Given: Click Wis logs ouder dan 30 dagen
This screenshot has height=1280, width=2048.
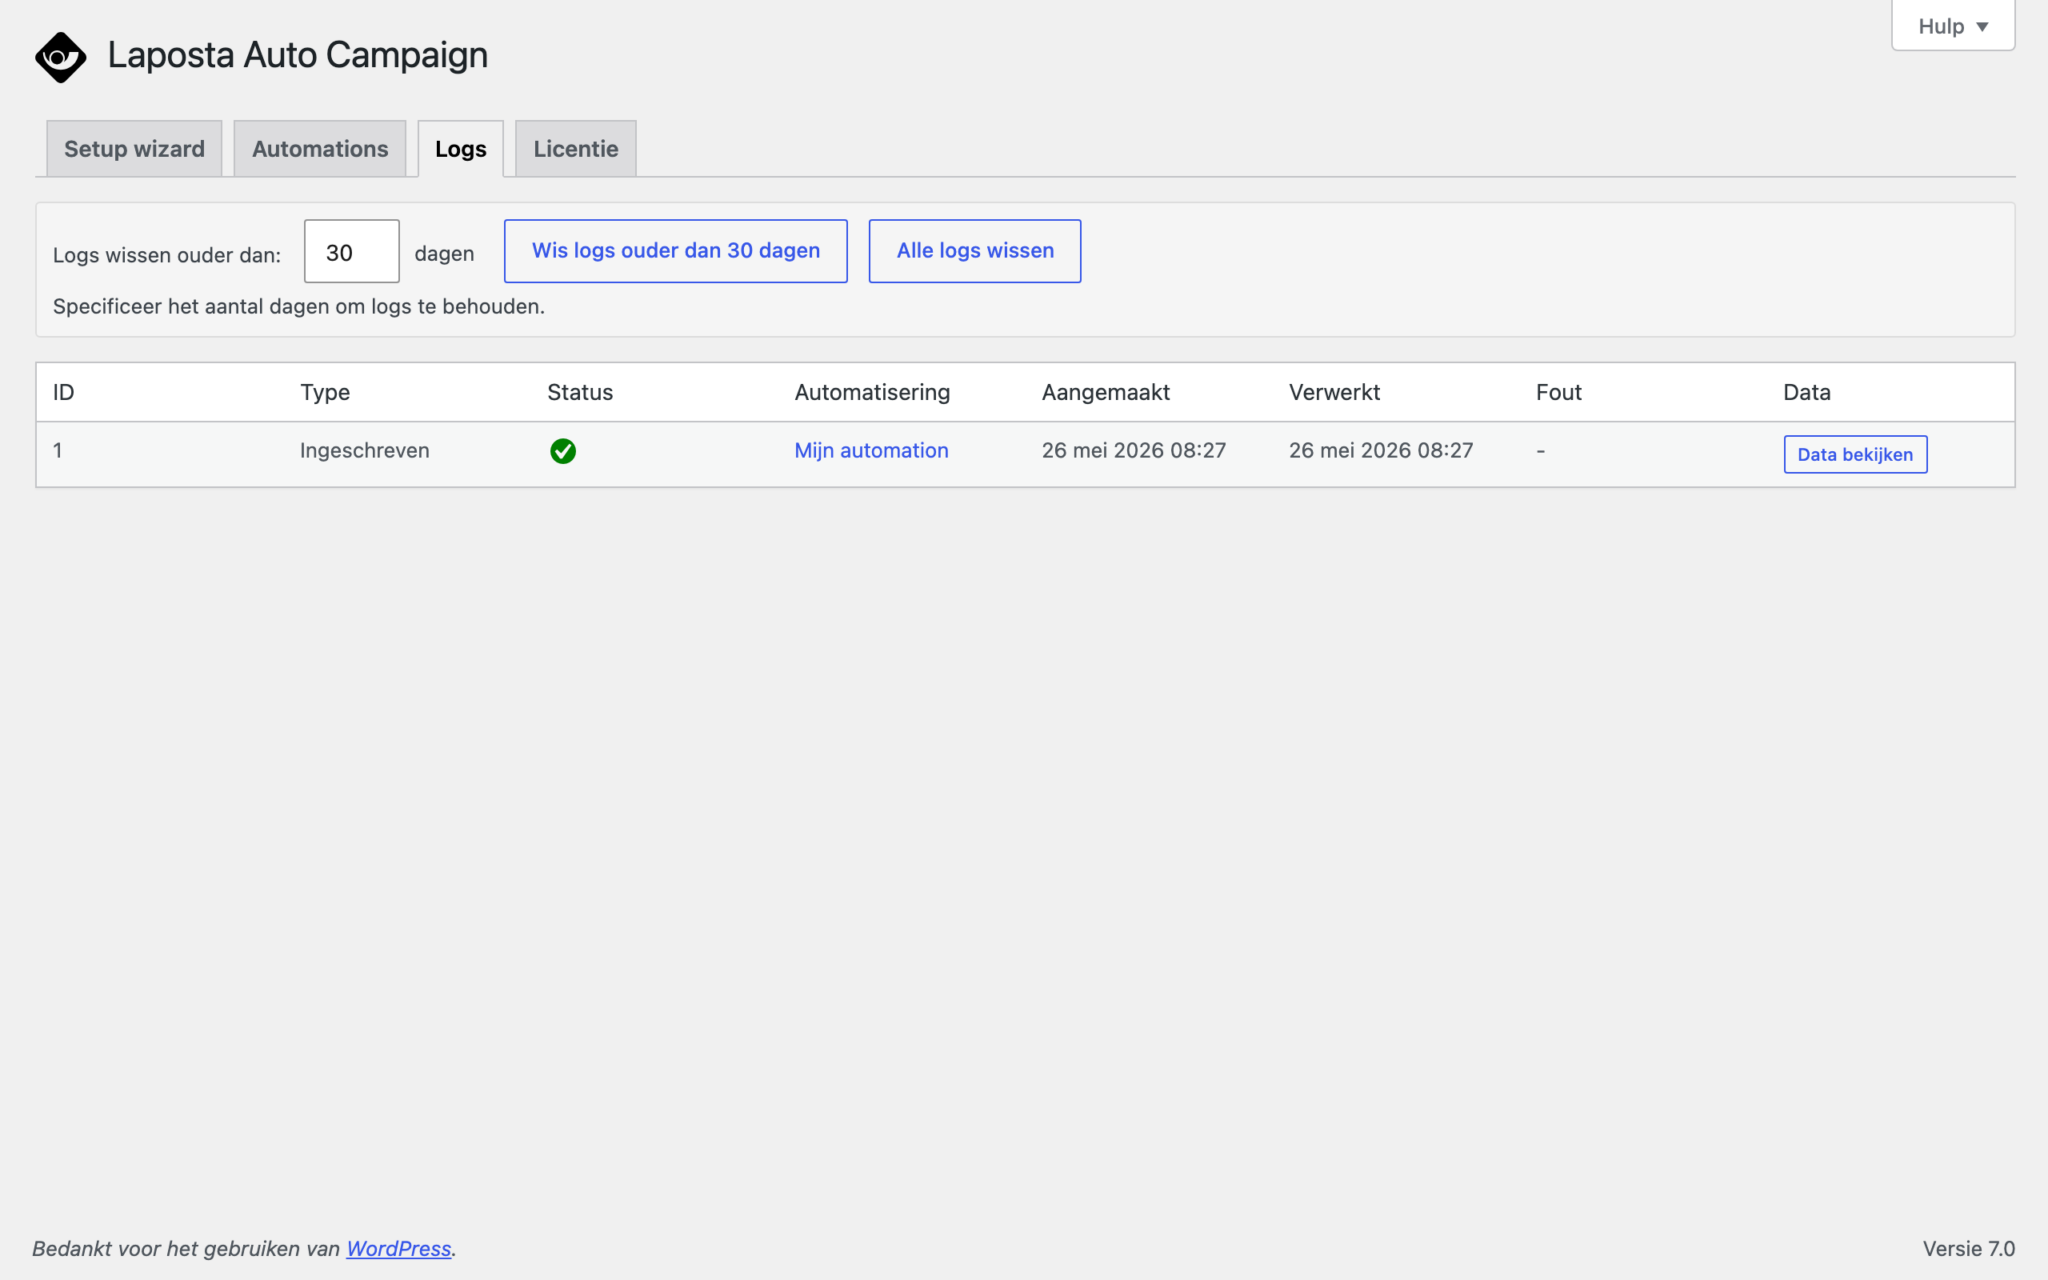Looking at the screenshot, I should point(676,251).
